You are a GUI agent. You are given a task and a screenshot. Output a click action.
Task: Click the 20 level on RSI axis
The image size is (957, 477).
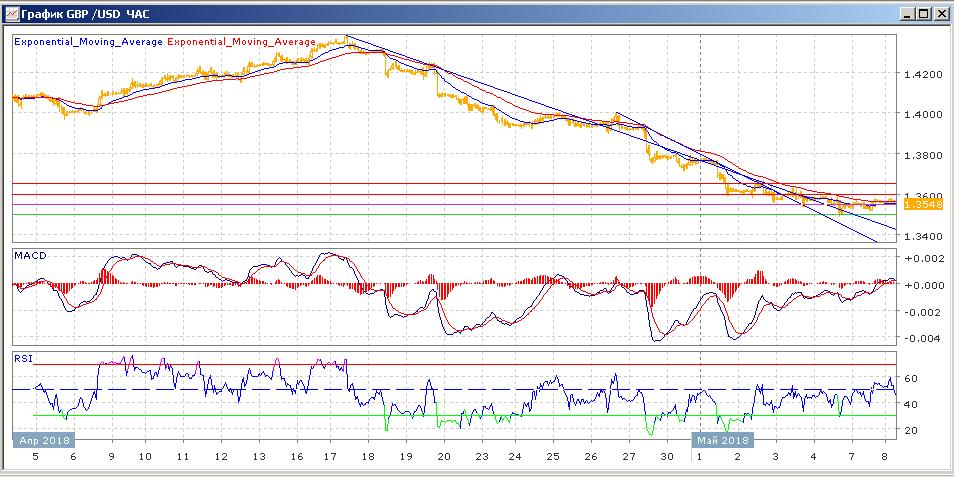coord(912,430)
